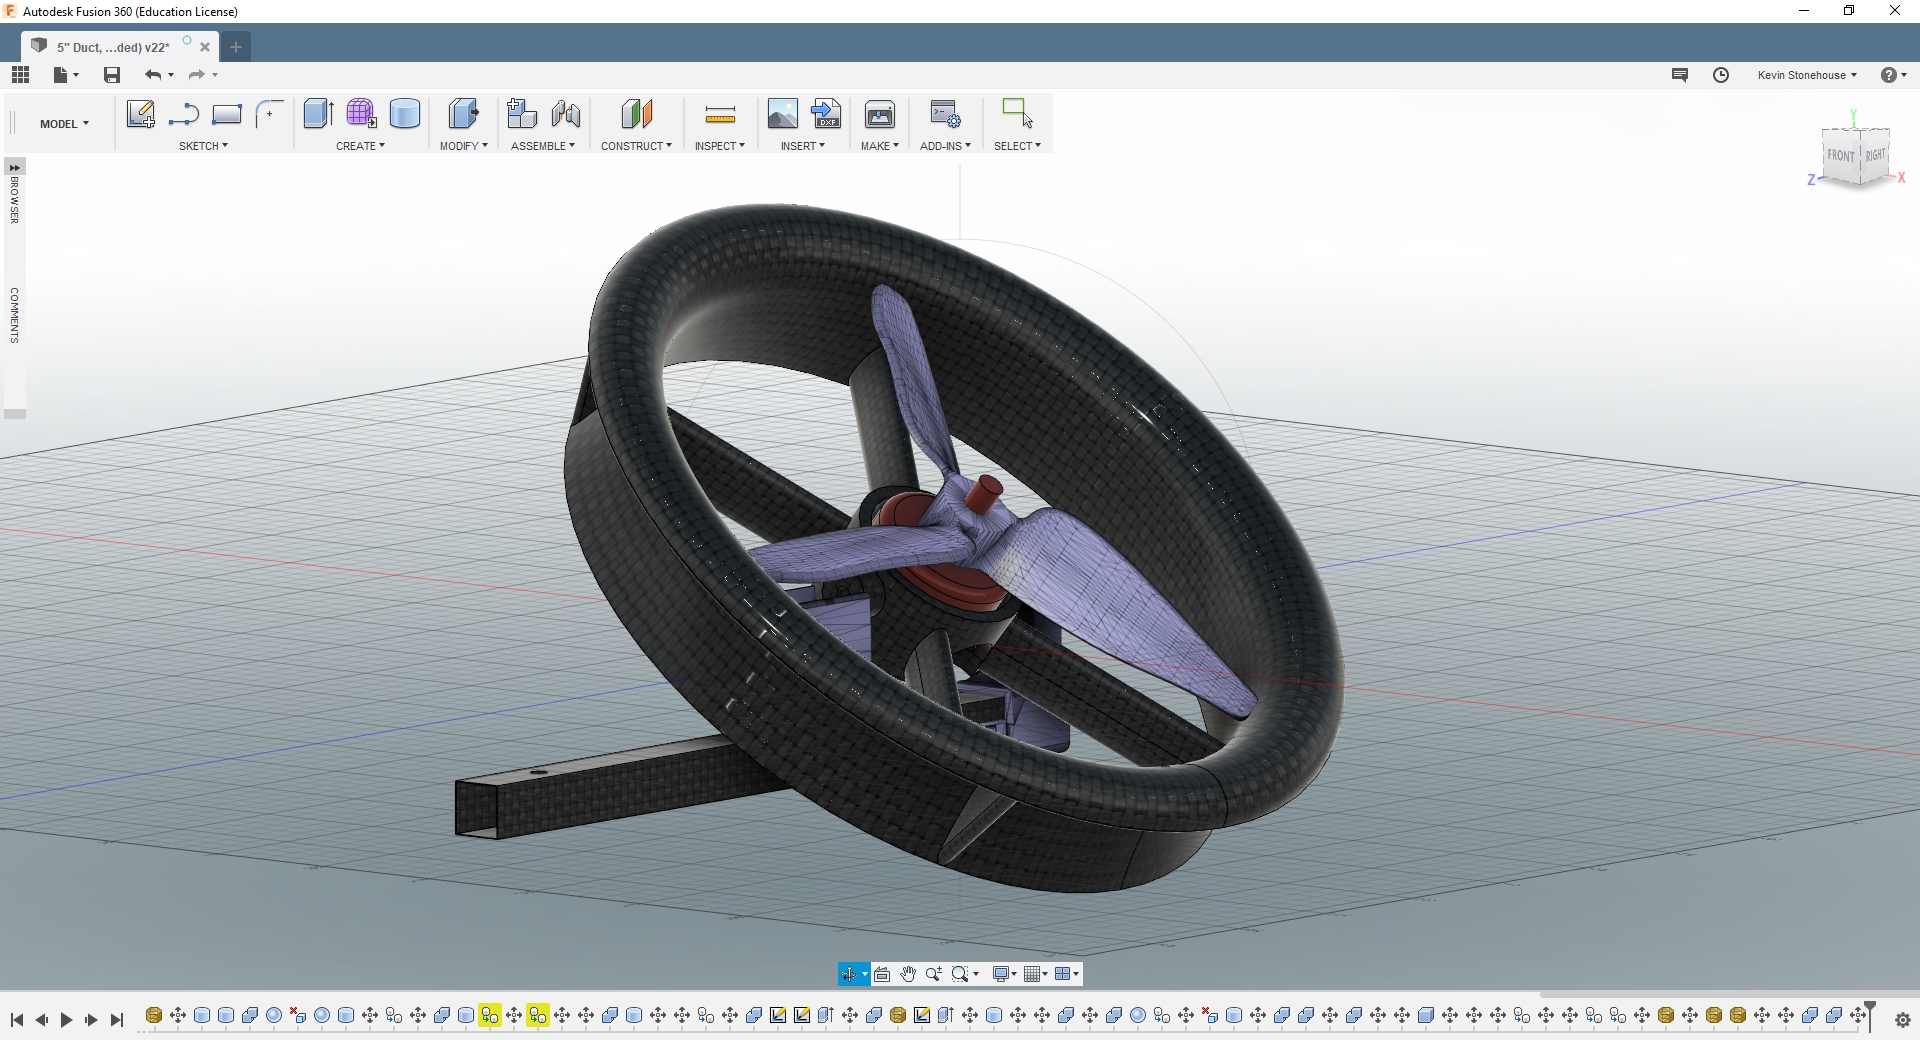Step forward one timeline feature

click(x=91, y=1020)
